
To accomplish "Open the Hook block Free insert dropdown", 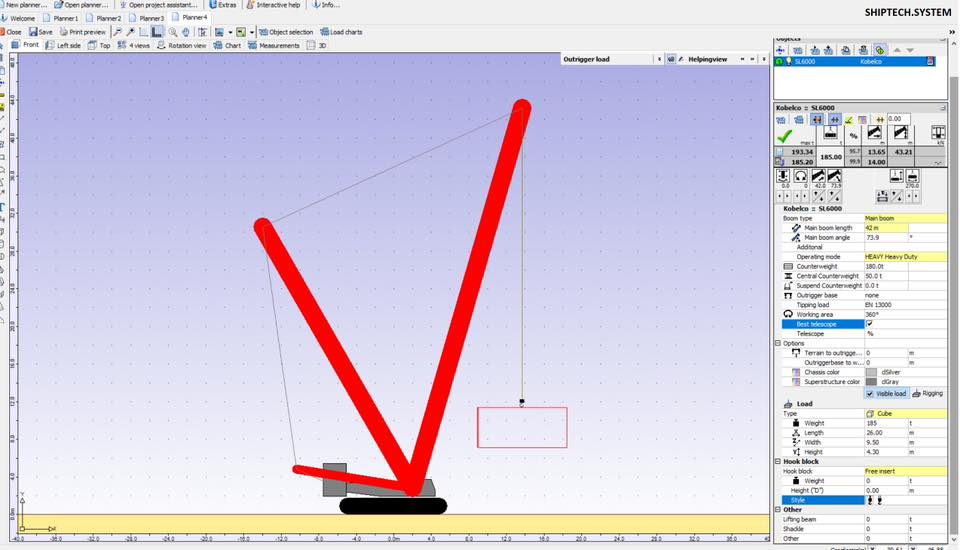I will (x=905, y=471).
